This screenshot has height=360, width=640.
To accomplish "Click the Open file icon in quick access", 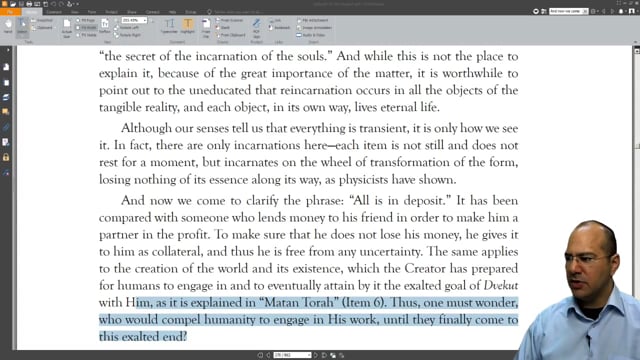I will point(13,4).
